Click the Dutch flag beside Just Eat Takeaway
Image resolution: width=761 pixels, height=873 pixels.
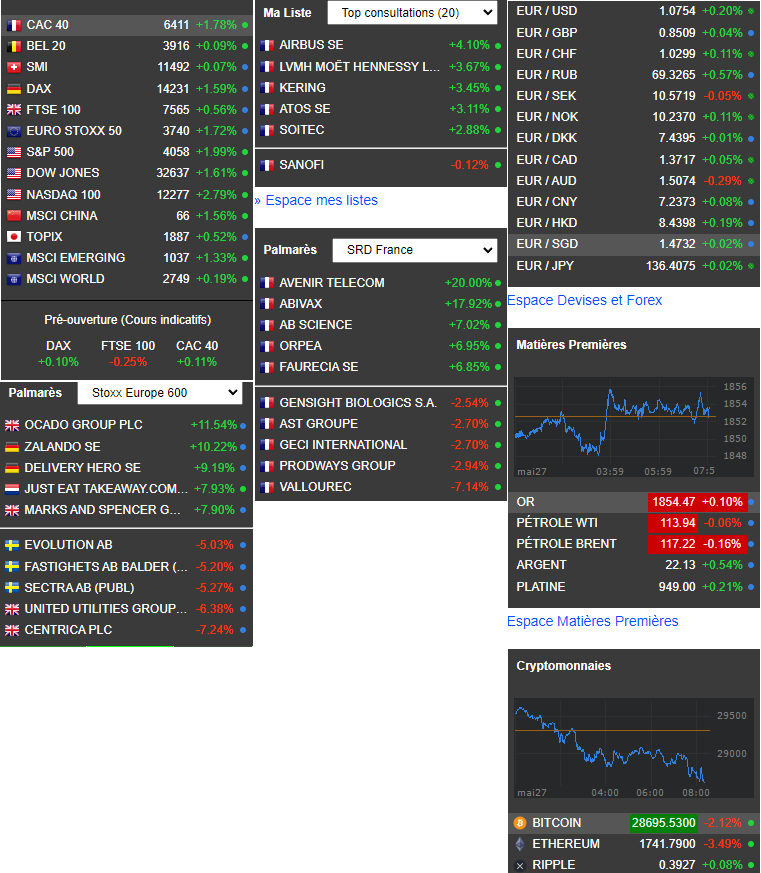[12, 489]
